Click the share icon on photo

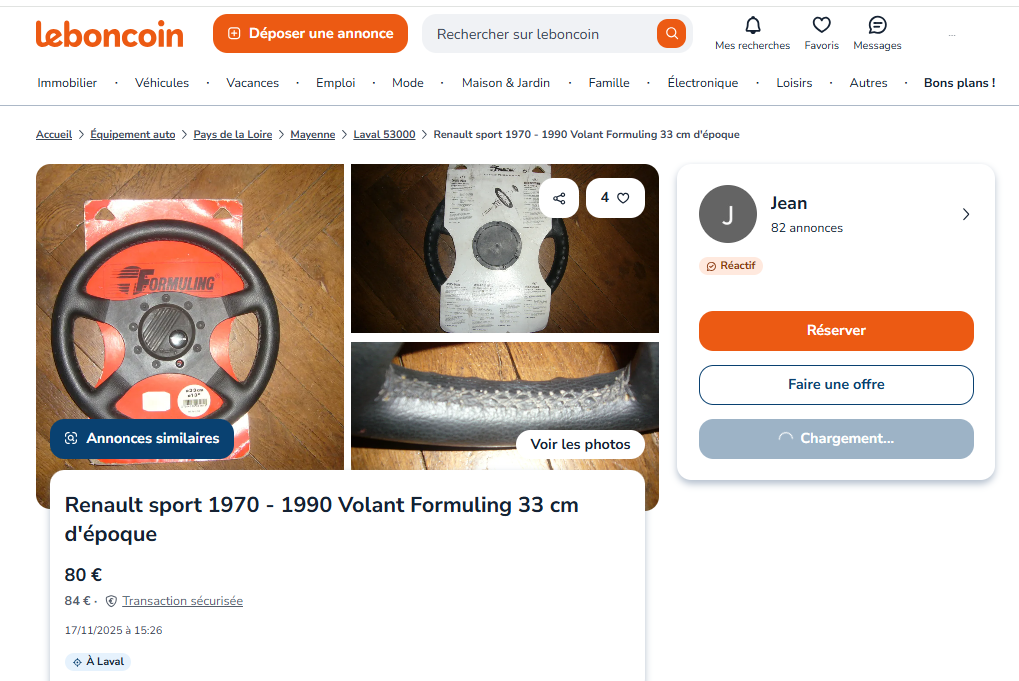pos(559,198)
